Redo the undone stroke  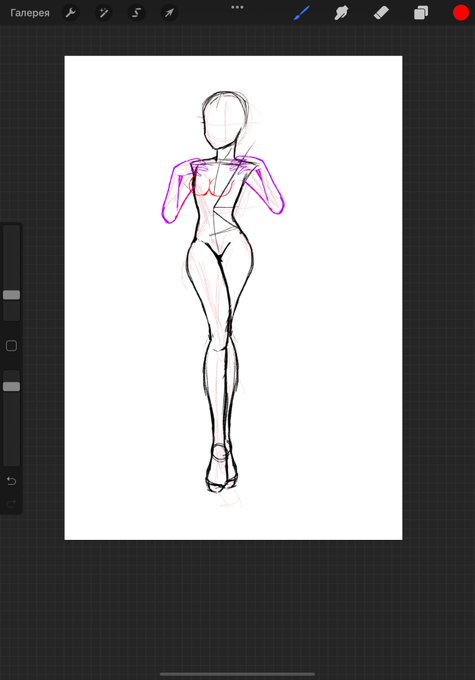click(11, 503)
